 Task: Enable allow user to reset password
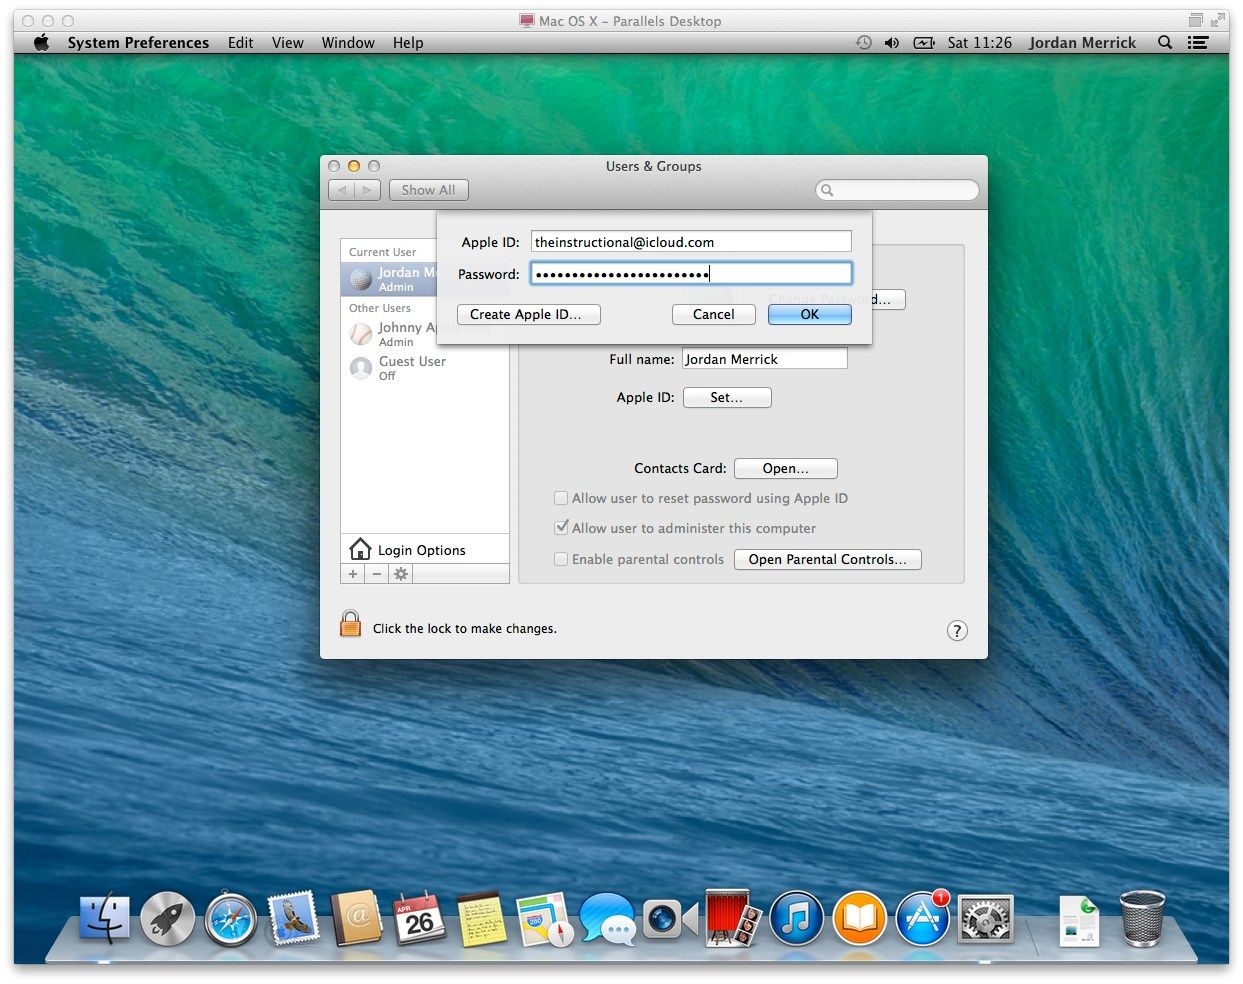click(x=561, y=498)
